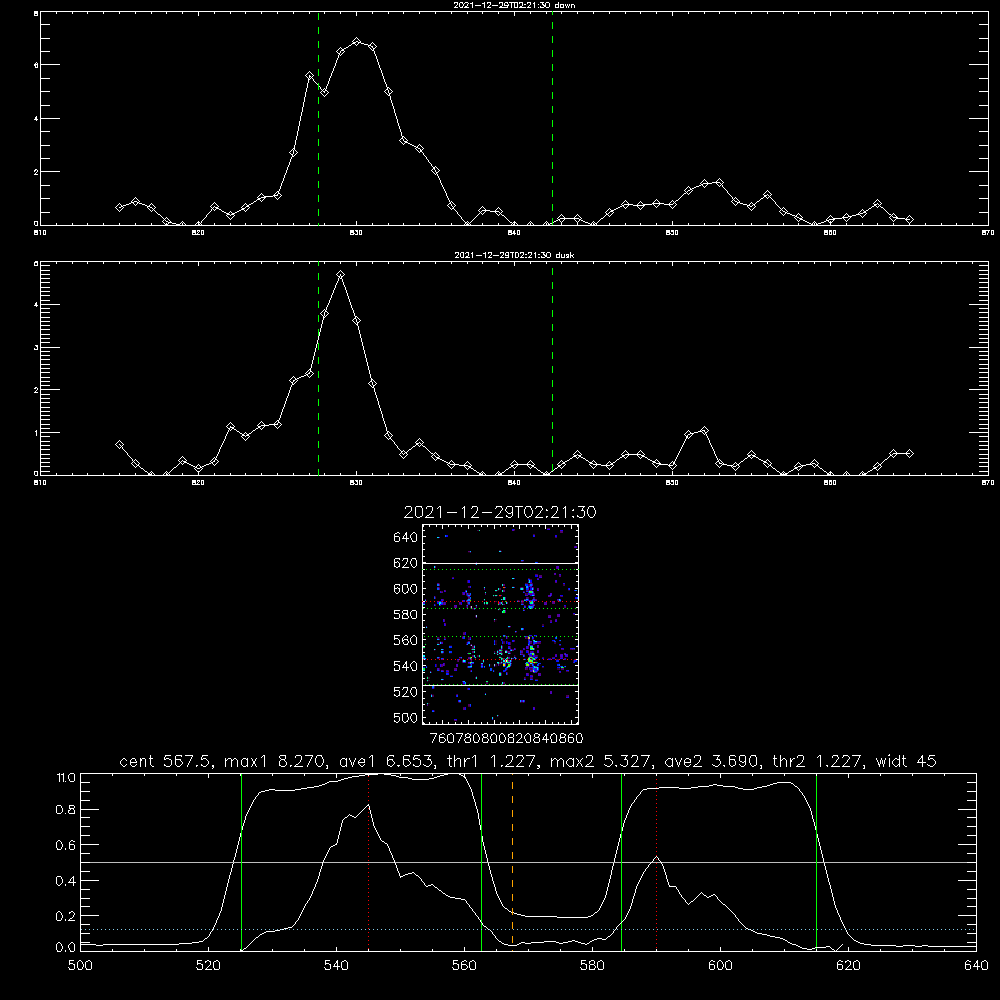Click bottom plot y-axis label 0.4
Screen dimensions: 1000x1000
tap(66, 881)
